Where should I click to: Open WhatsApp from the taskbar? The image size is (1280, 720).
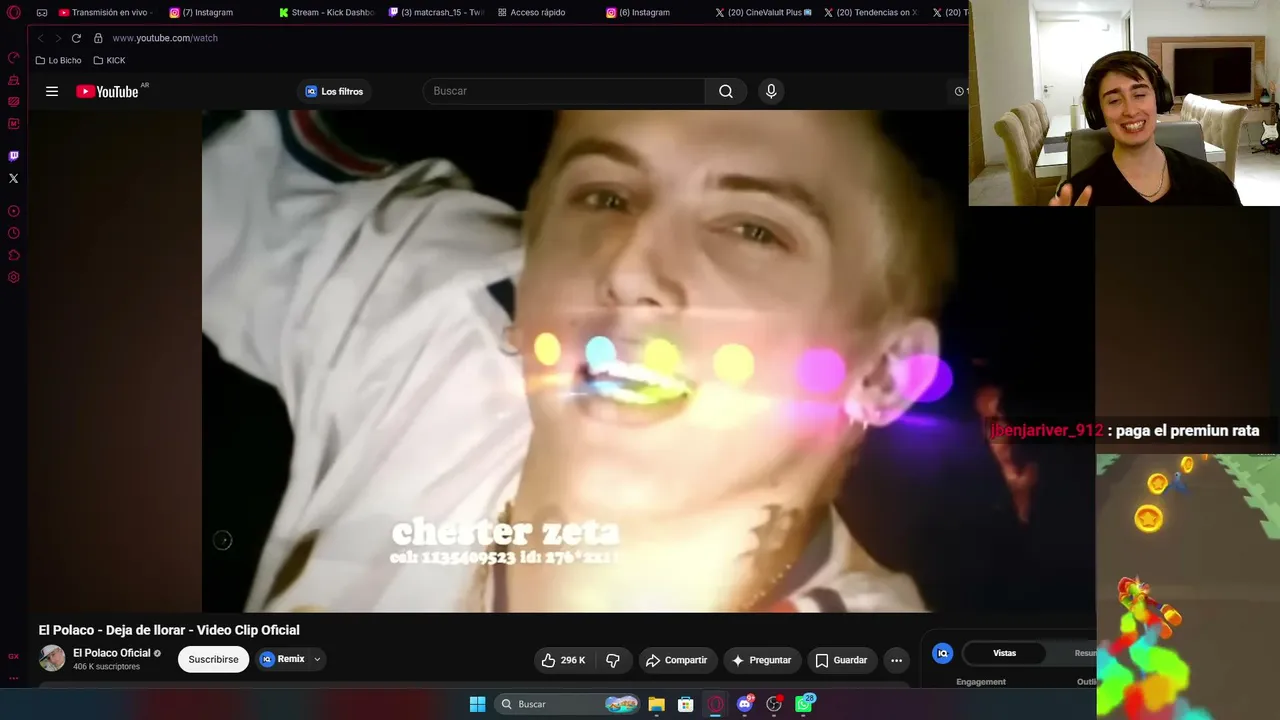point(804,704)
